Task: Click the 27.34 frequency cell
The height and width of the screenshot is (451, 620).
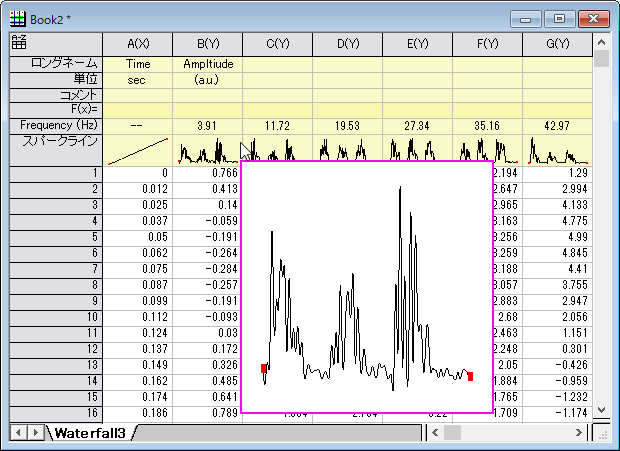Action: pyautogui.click(x=418, y=126)
